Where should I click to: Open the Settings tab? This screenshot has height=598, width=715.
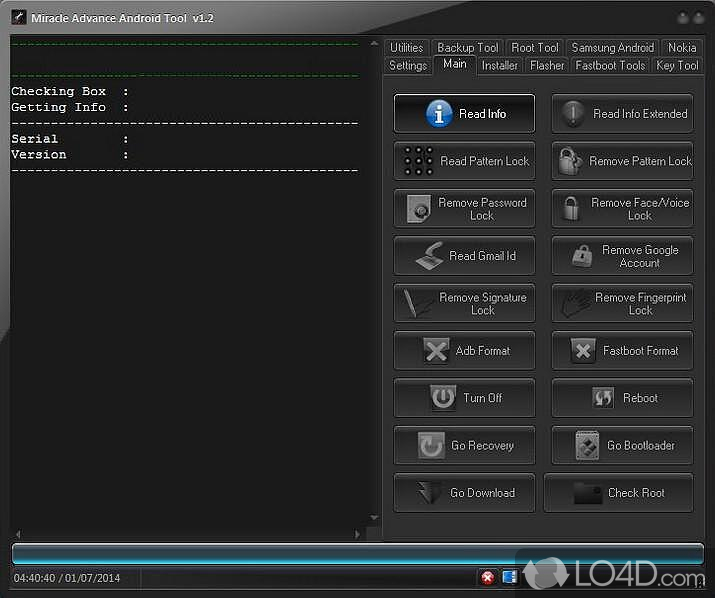click(x=408, y=66)
